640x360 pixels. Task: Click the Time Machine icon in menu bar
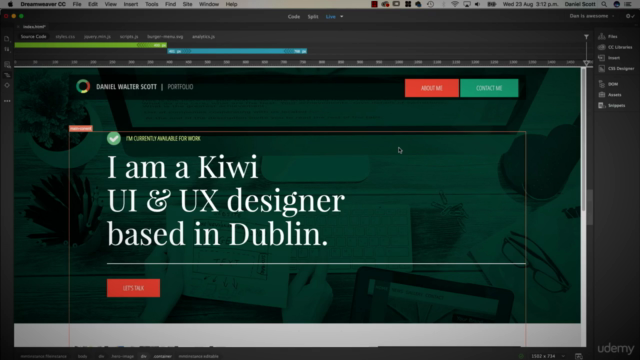pos(430,4)
